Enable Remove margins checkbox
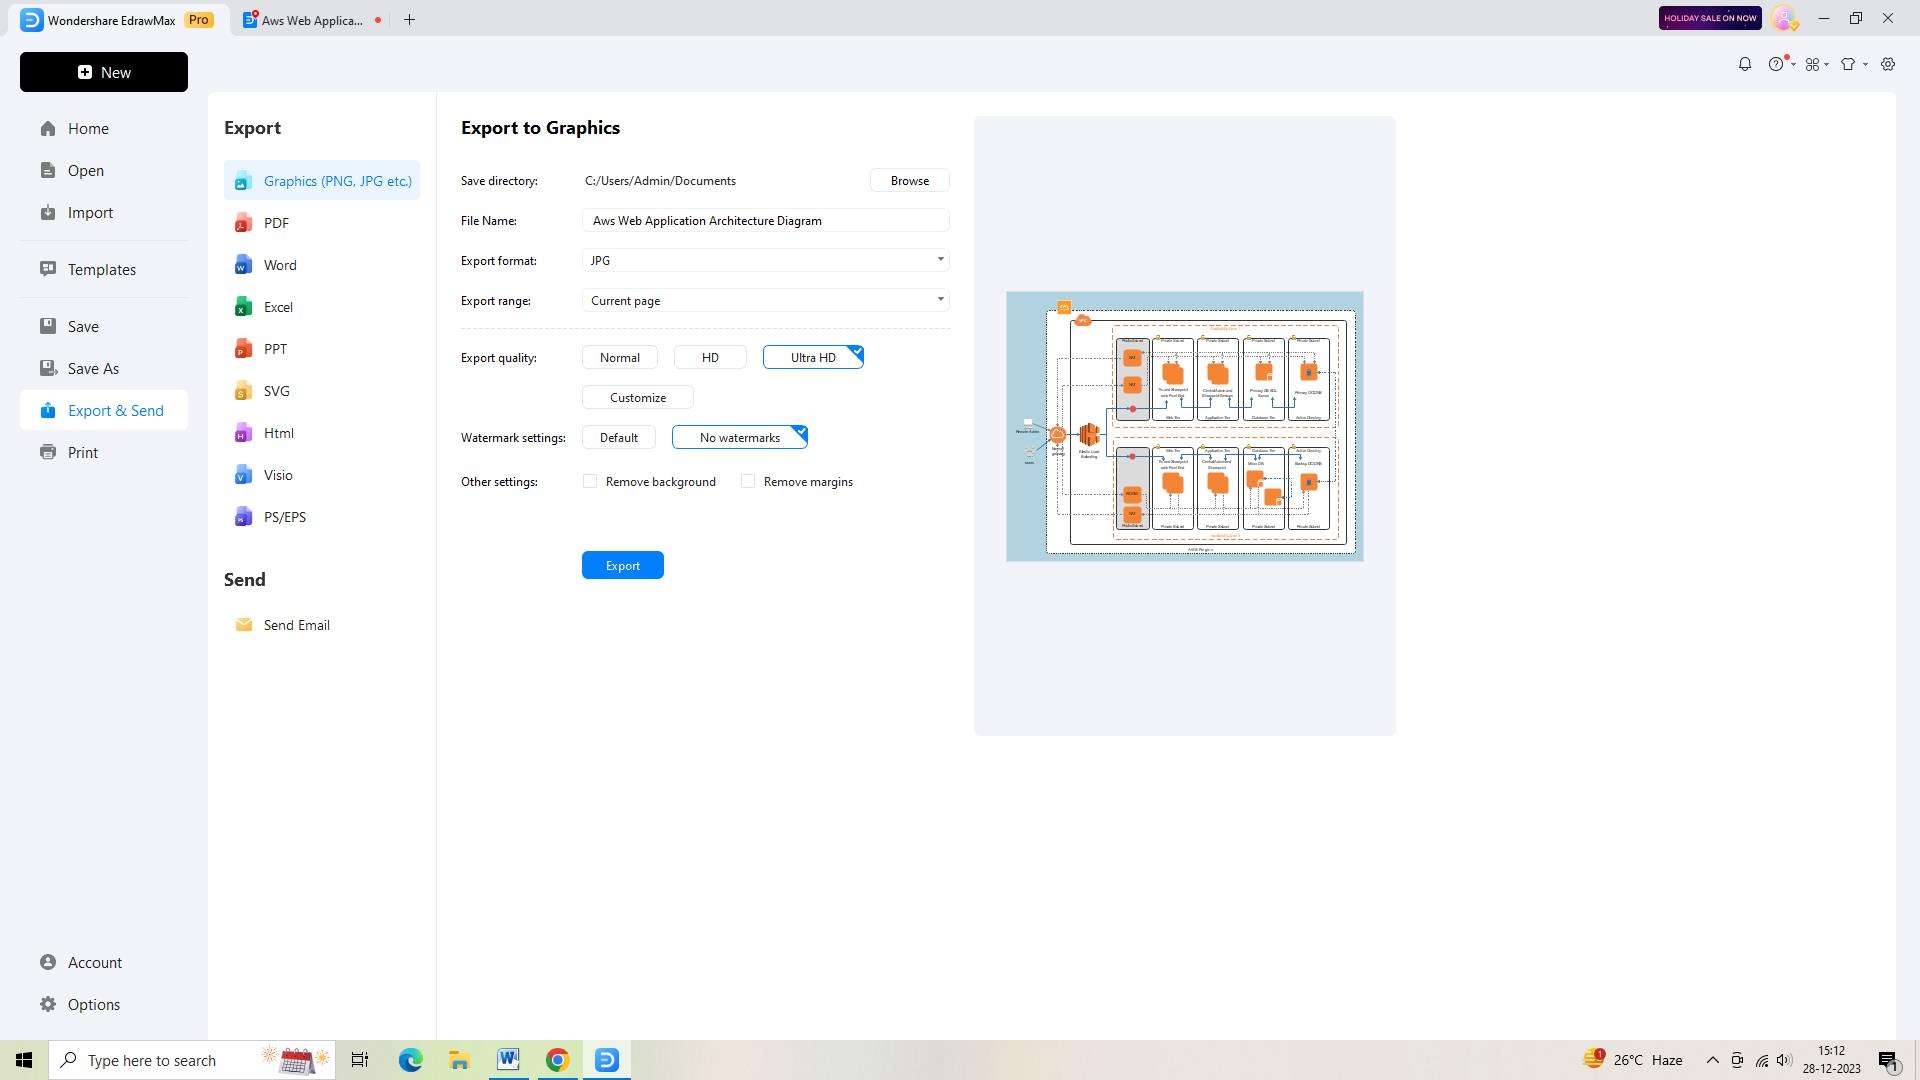 [748, 481]
